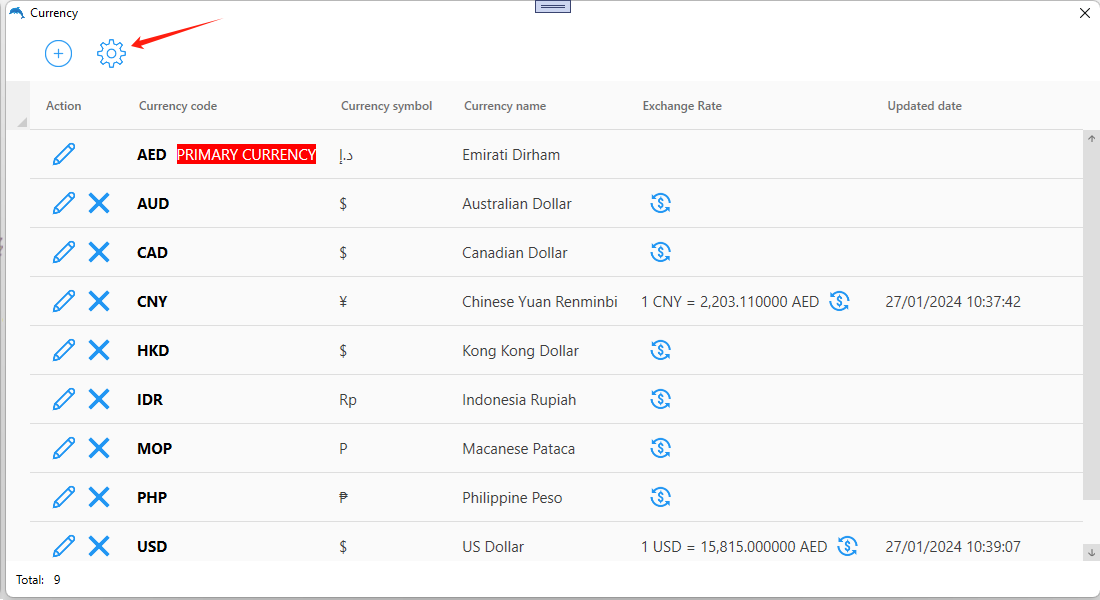Click the Updated date column header

coord(925,106)
